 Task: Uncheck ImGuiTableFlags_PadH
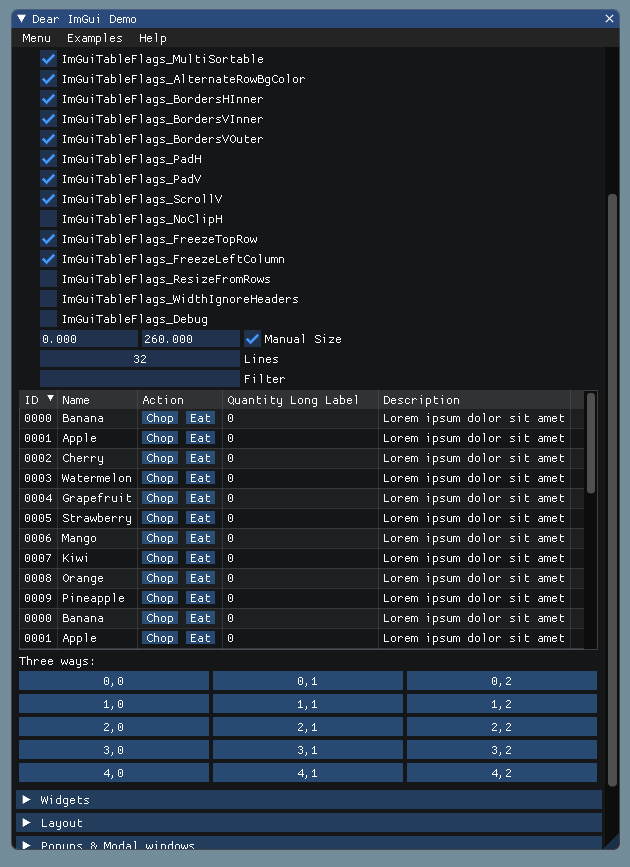click(x=49, y=159)
